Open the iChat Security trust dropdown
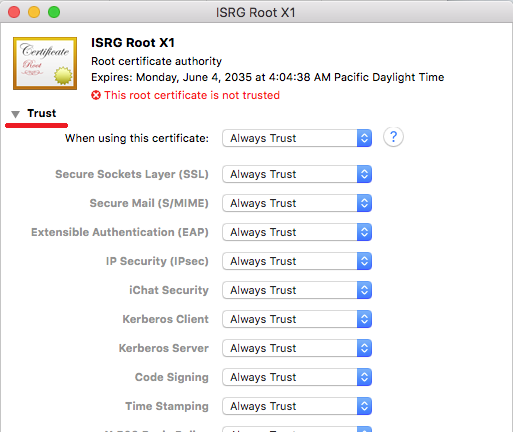This screenshot has width=513, height=432. pos(297,290)
